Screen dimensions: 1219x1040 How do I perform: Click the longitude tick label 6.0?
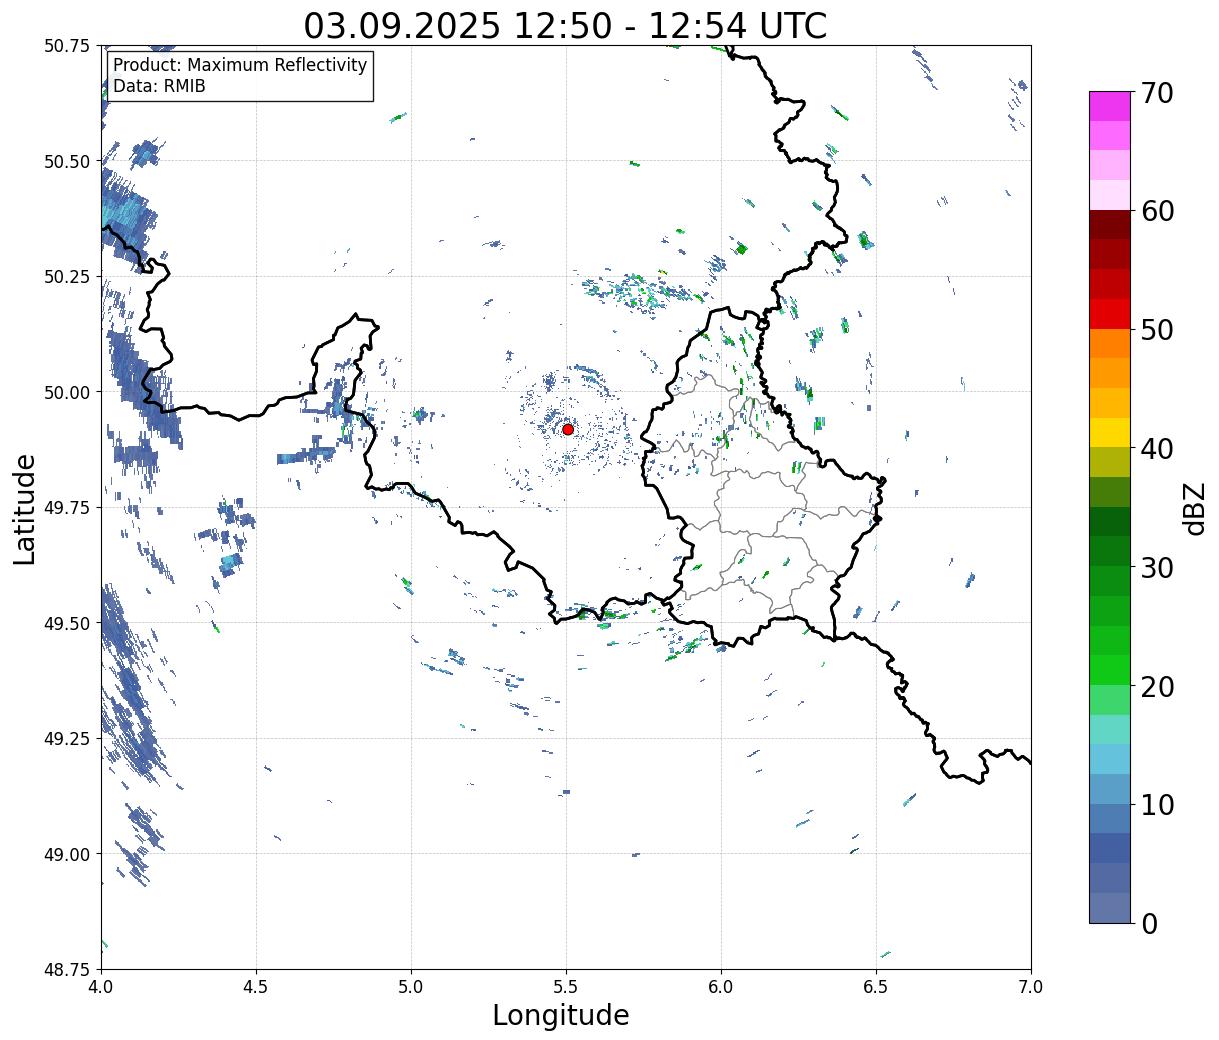721,986
